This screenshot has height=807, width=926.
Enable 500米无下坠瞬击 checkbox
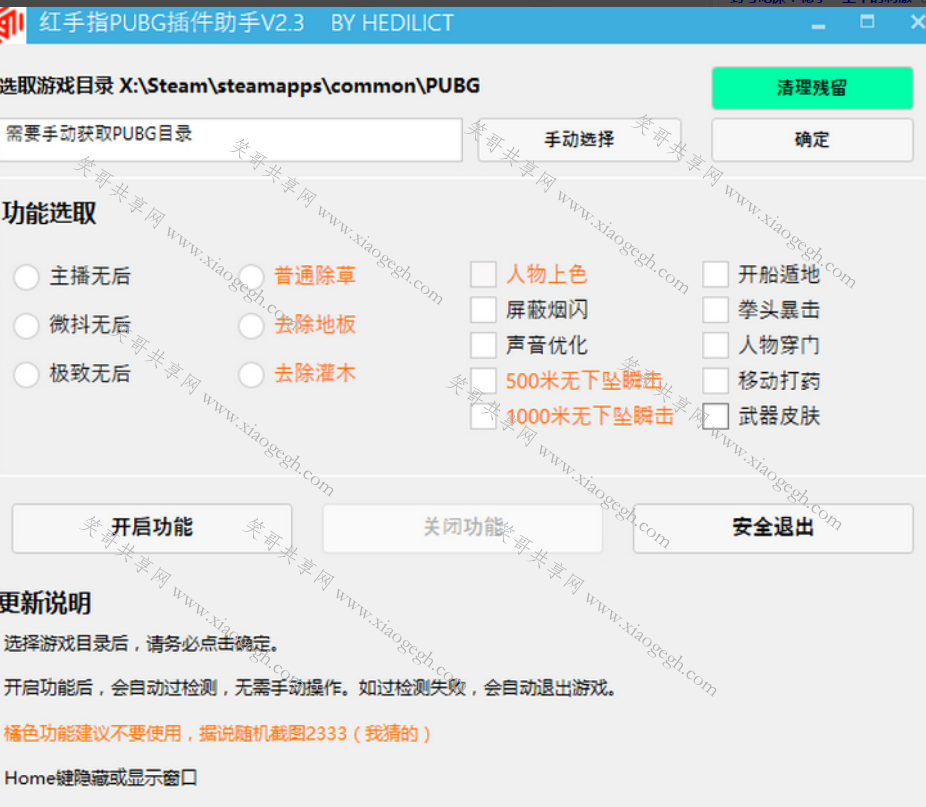coord(483,381)
